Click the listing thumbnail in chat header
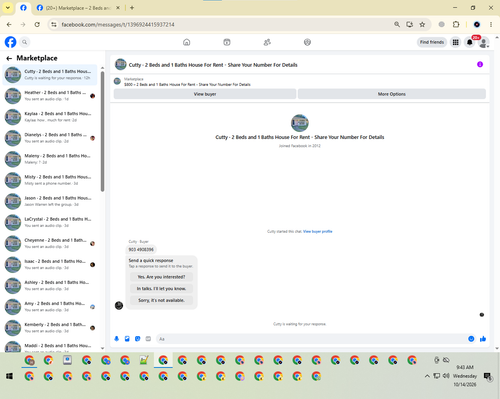500x399 pixels. point(121,64)
